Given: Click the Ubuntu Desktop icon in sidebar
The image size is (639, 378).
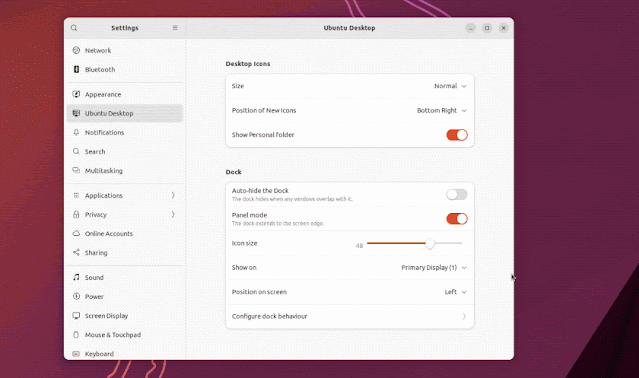Looking at the screenshot, I should 76,113.
